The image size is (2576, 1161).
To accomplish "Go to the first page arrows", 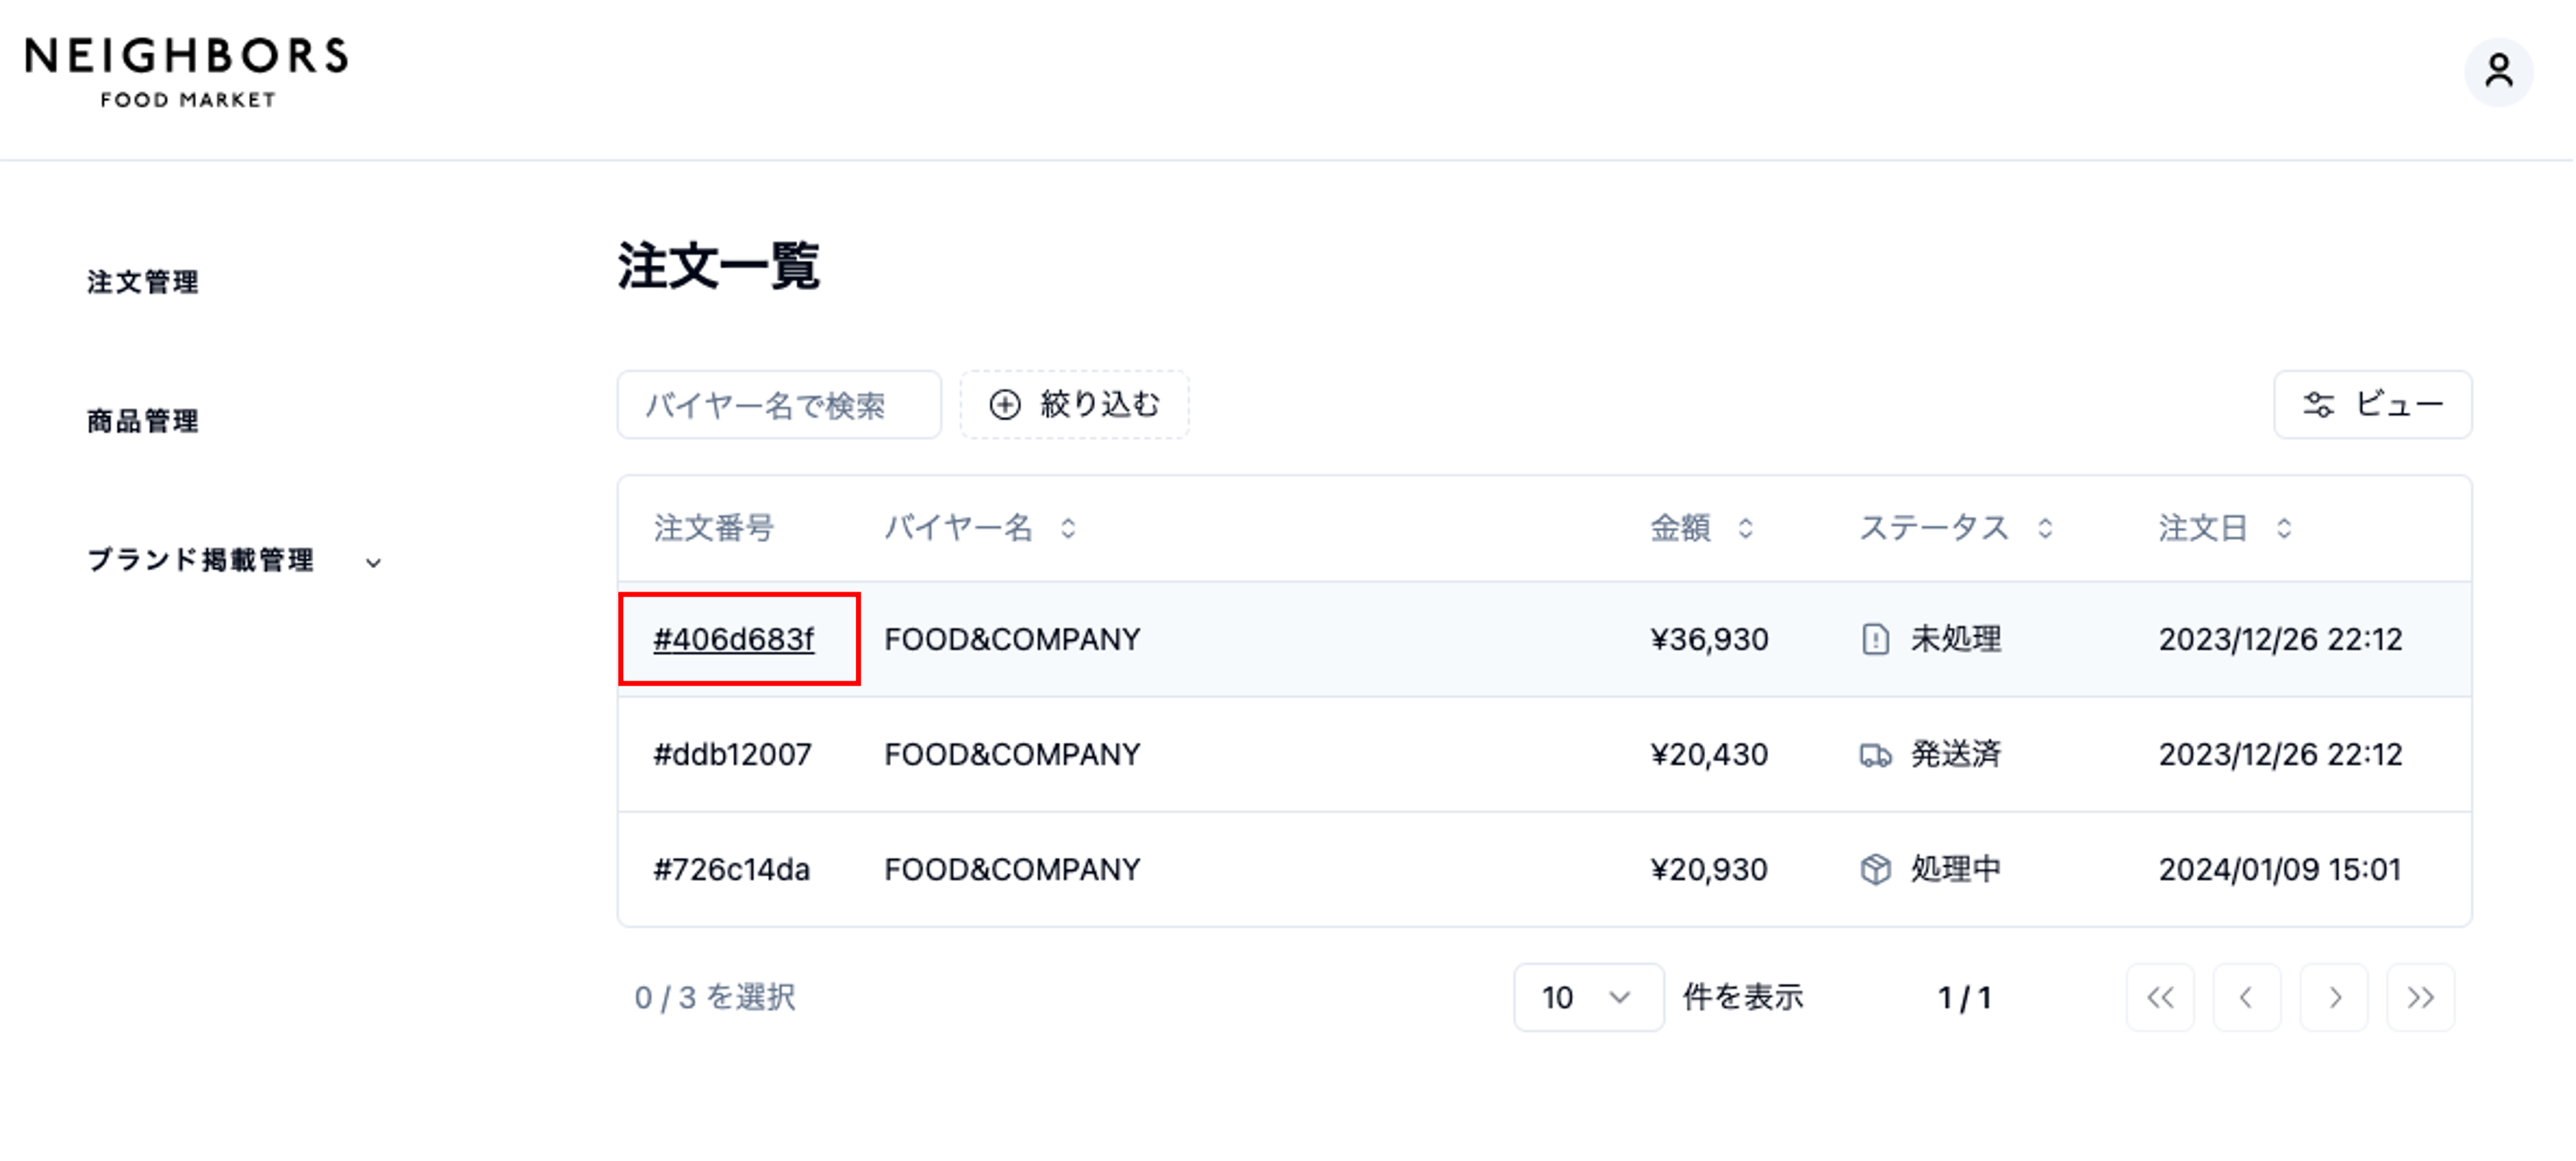I will [x=2160, y=997].
